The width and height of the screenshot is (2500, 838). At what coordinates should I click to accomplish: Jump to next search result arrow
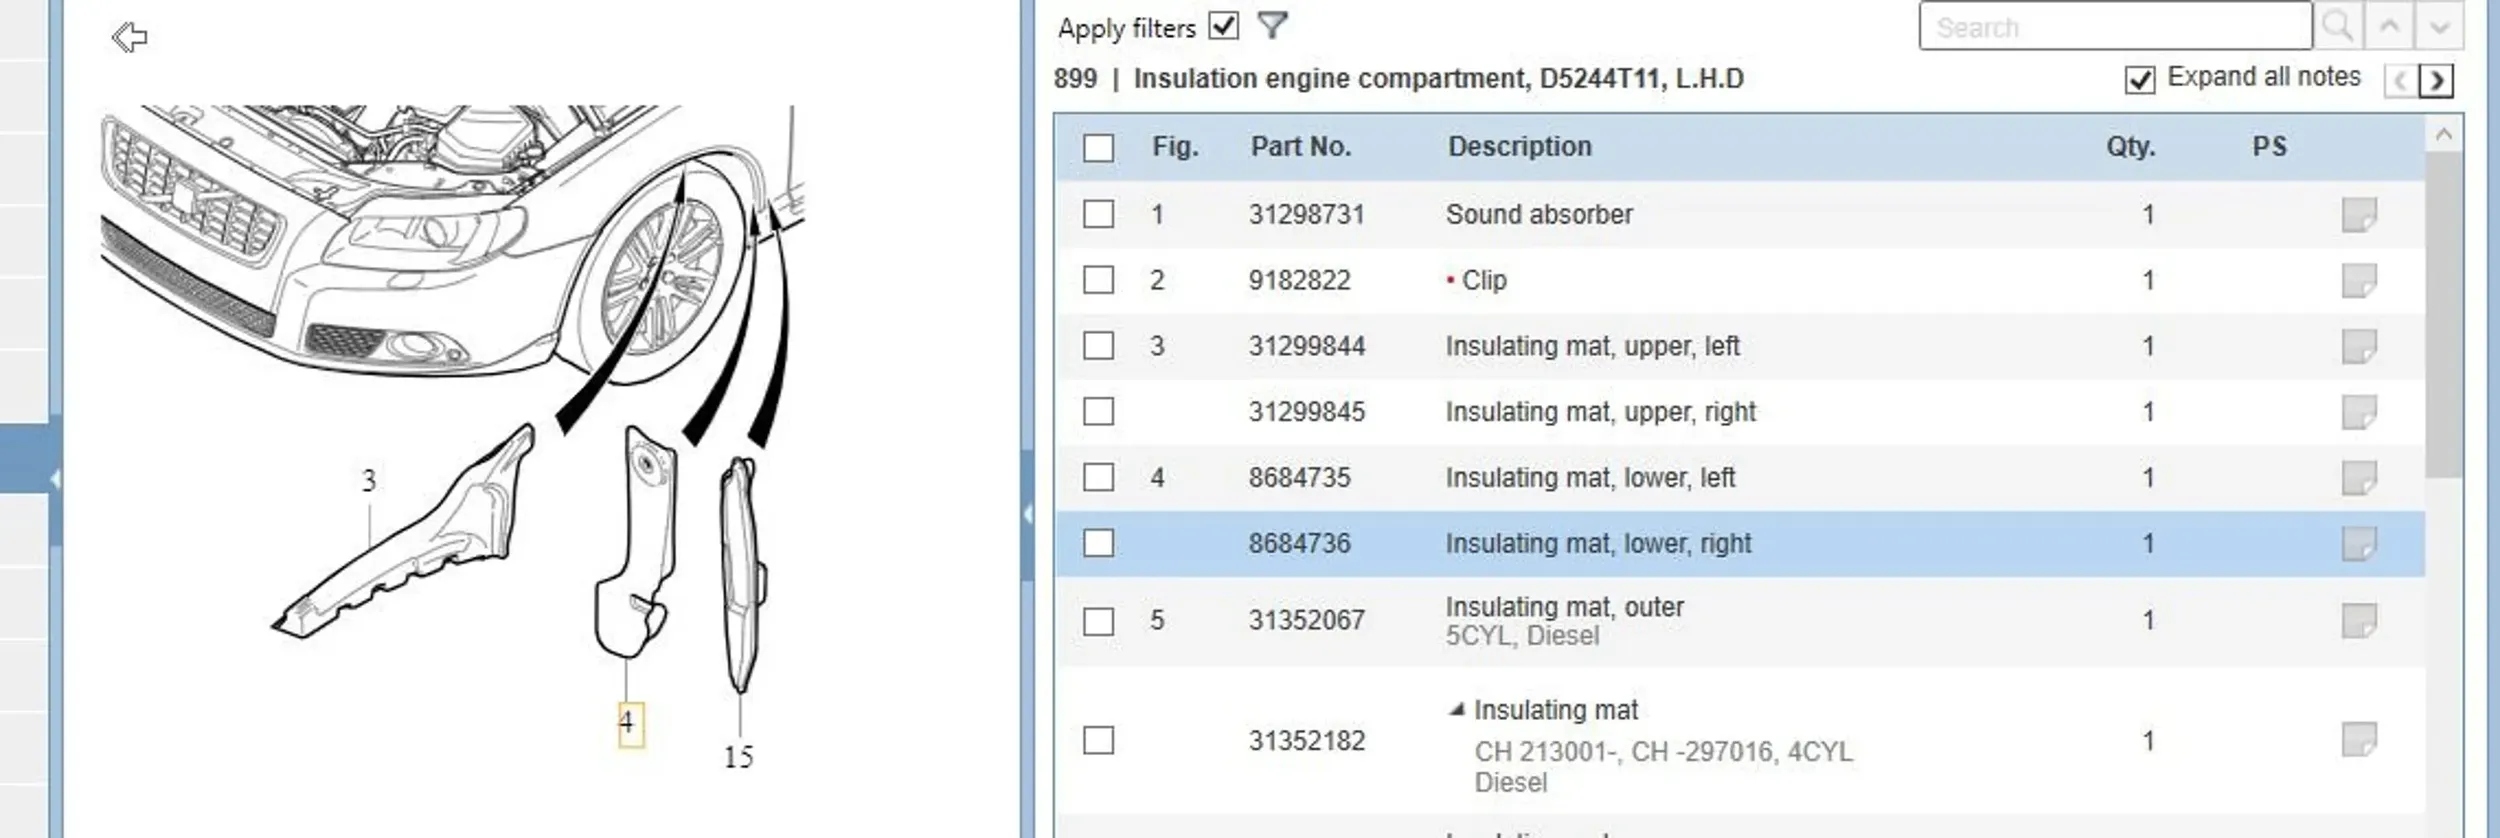(2439, 26)
